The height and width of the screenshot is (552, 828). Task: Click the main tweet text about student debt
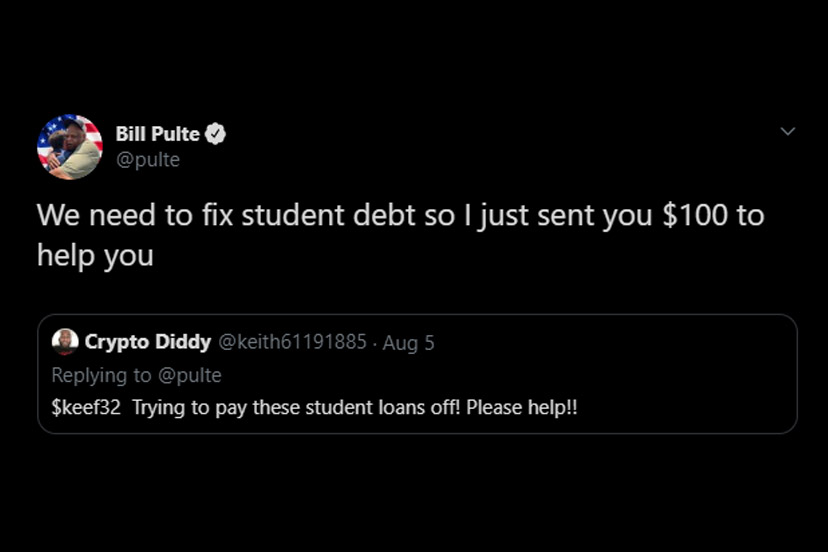(x=400, y=216)
